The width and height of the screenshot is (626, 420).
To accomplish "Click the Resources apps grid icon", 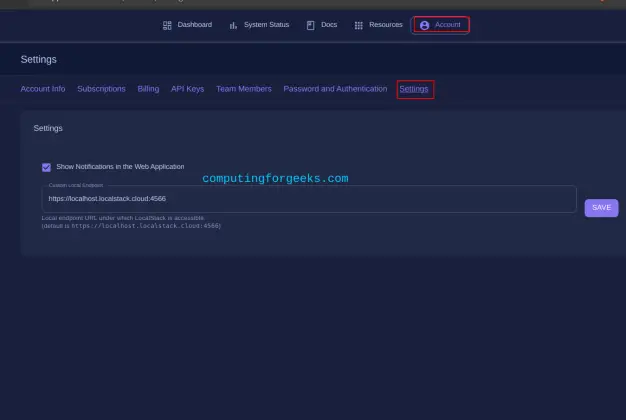I will 359,25.
